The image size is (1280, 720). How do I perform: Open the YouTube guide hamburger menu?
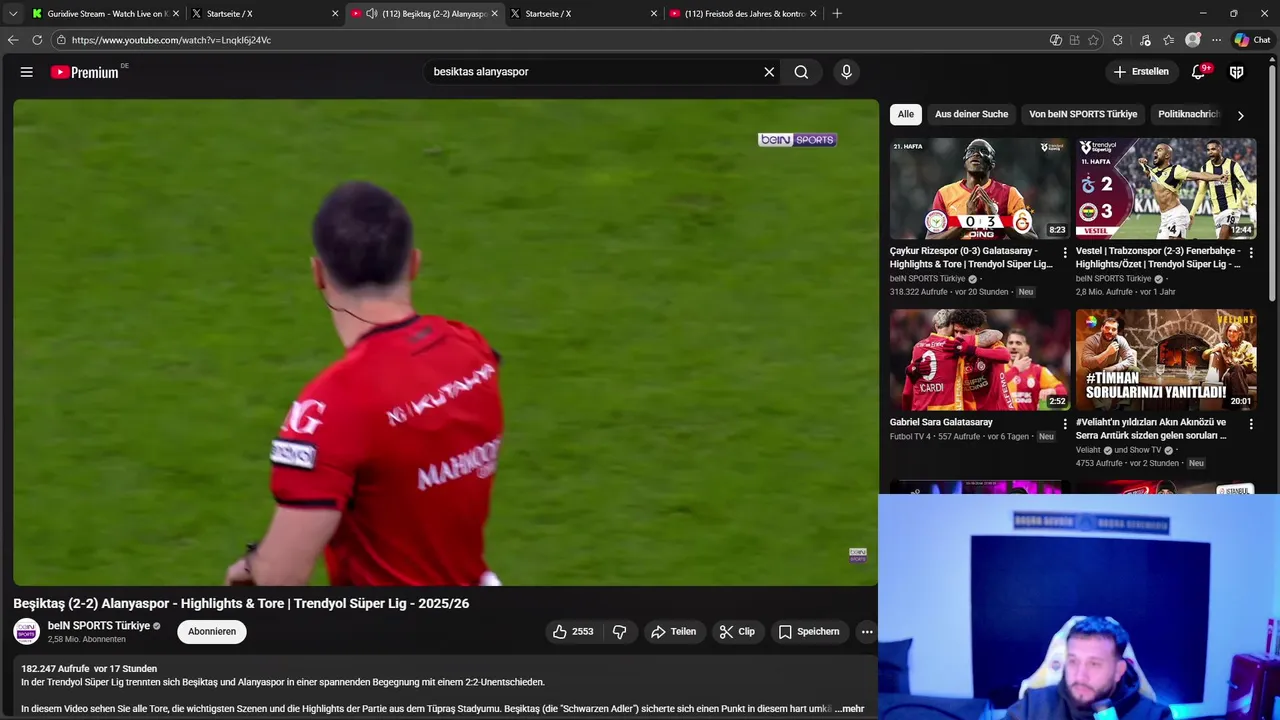[x=27, y=72]
